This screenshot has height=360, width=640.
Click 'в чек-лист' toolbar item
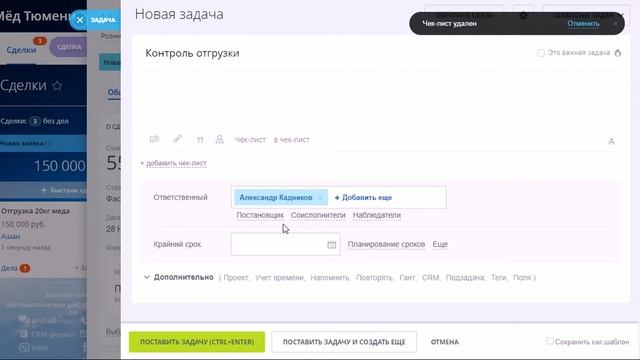[291, 140]
